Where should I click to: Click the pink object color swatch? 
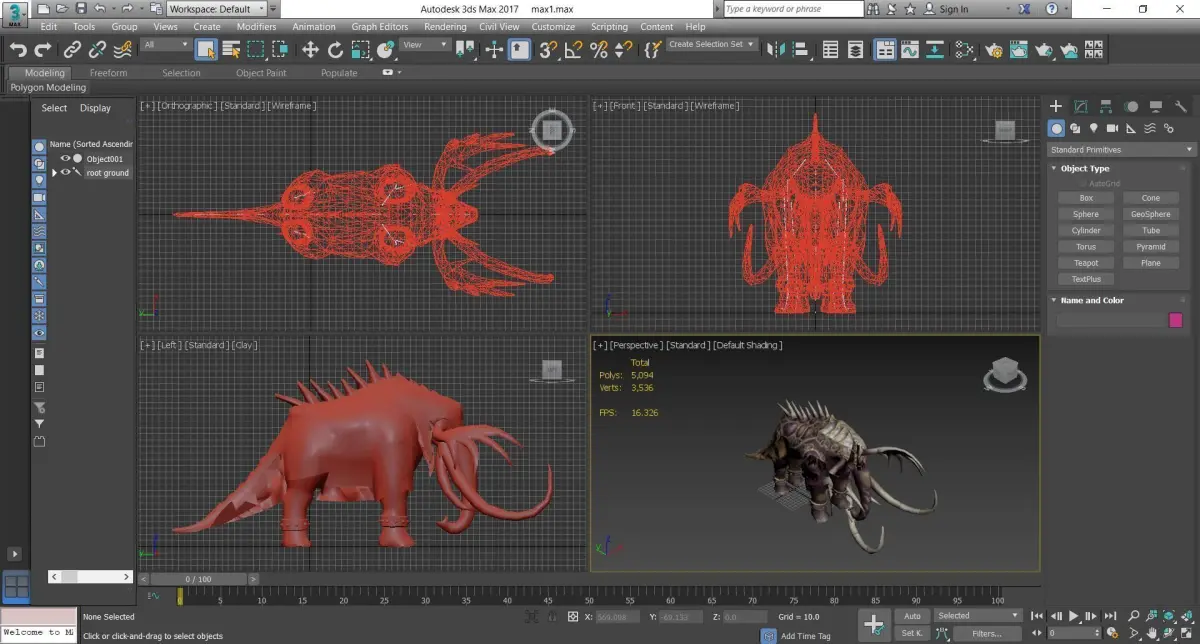pyautogui.click(x=1175, y=320)
